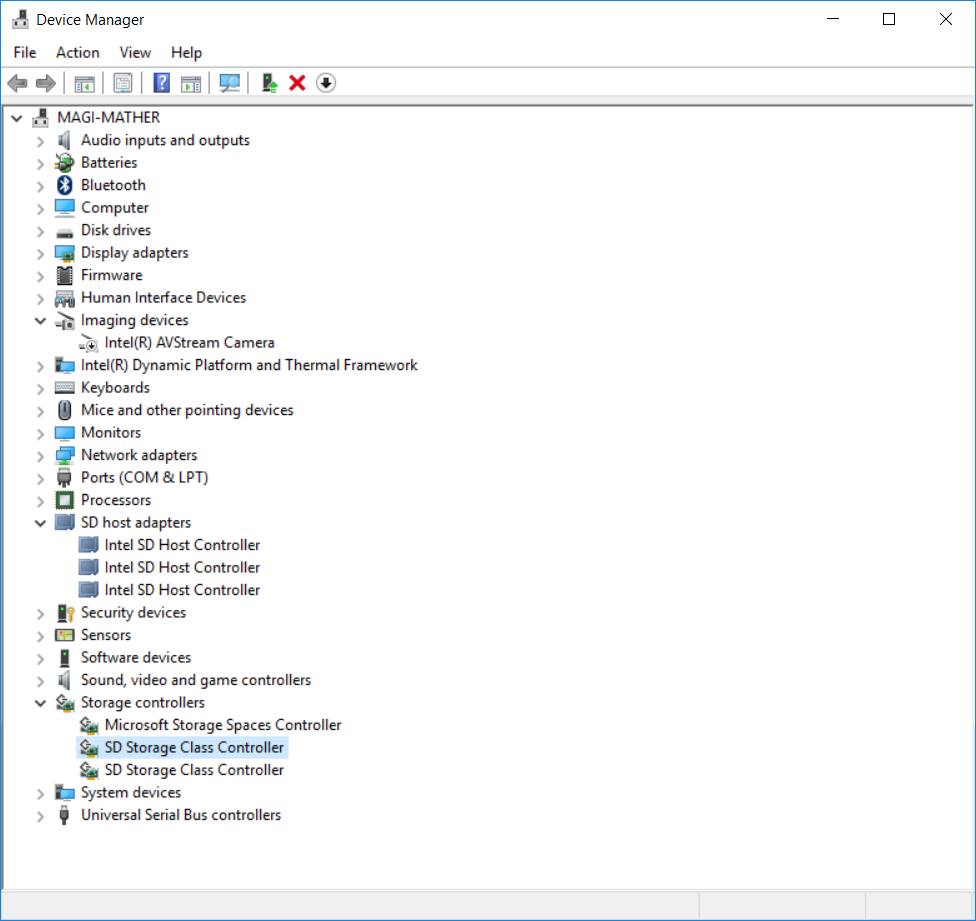Collapse the MAGI-MATHER root node
Image resolution: width=976 pixels, height=921 pixels.
tap(17, 118)
